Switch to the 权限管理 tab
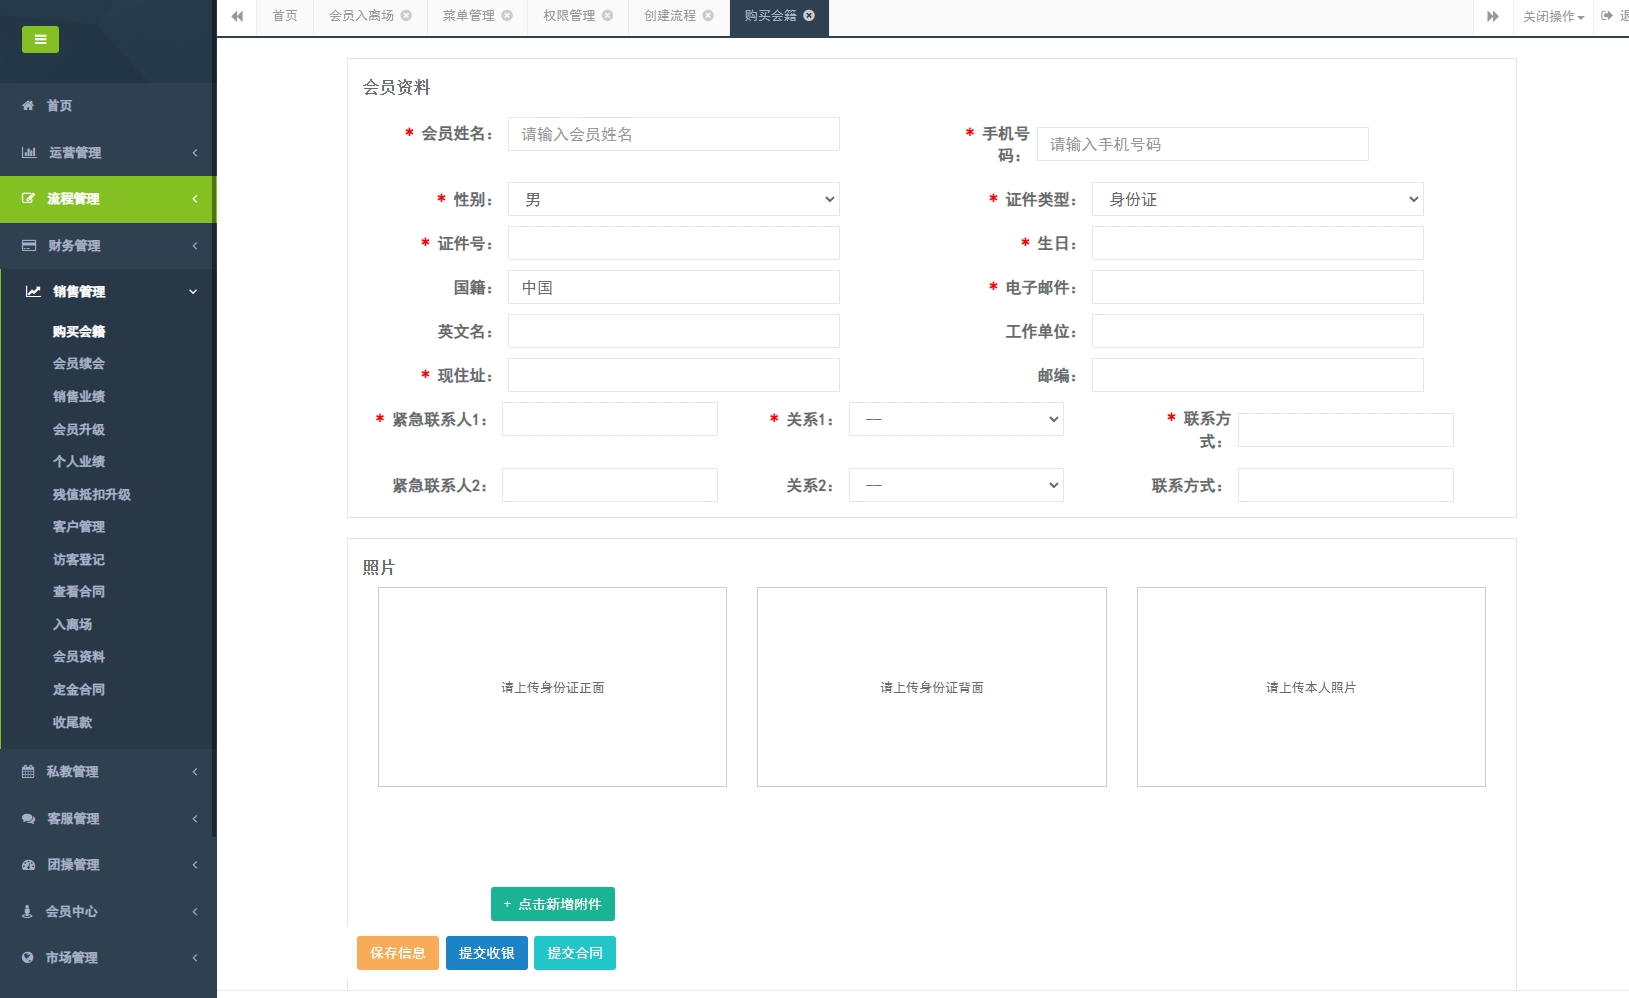The image size is (1629, 998). (x=569, y=16)
